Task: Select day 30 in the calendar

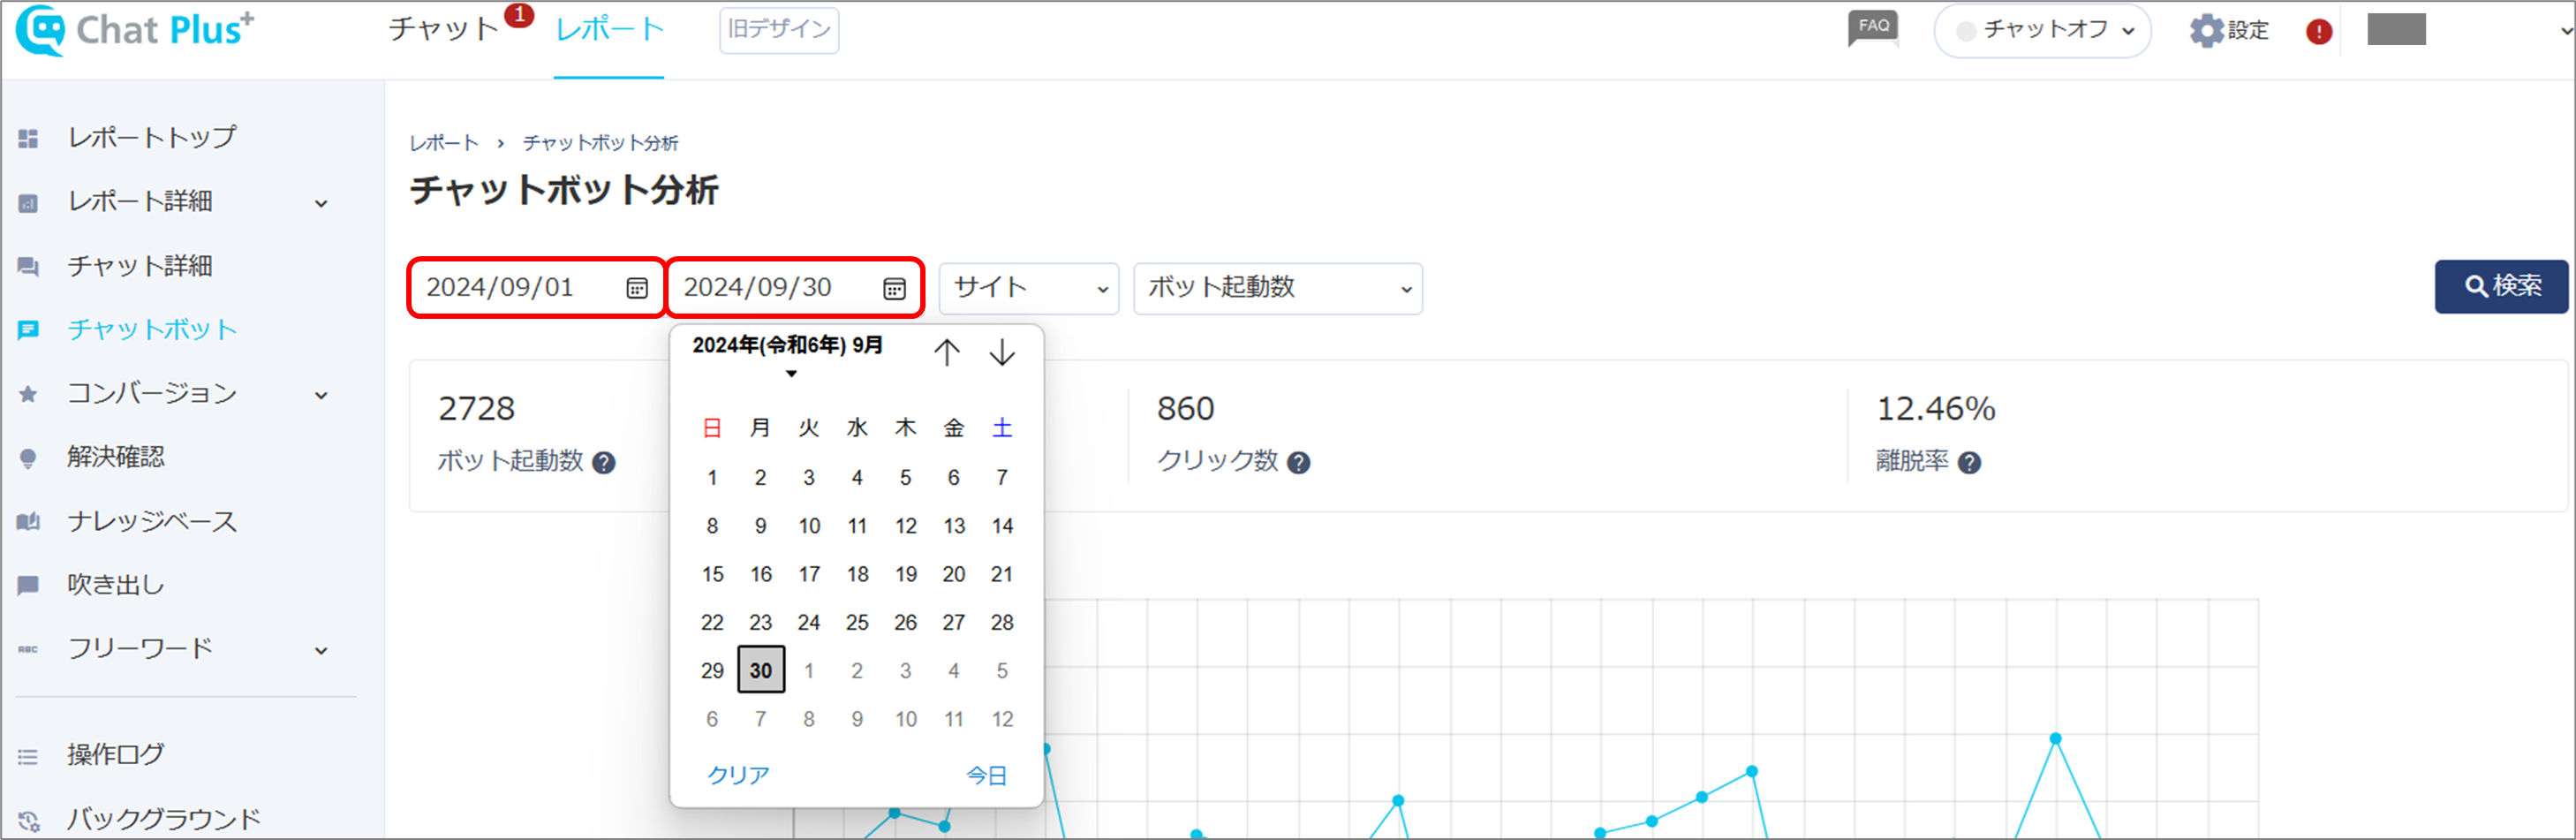Action: coord(761,670)
